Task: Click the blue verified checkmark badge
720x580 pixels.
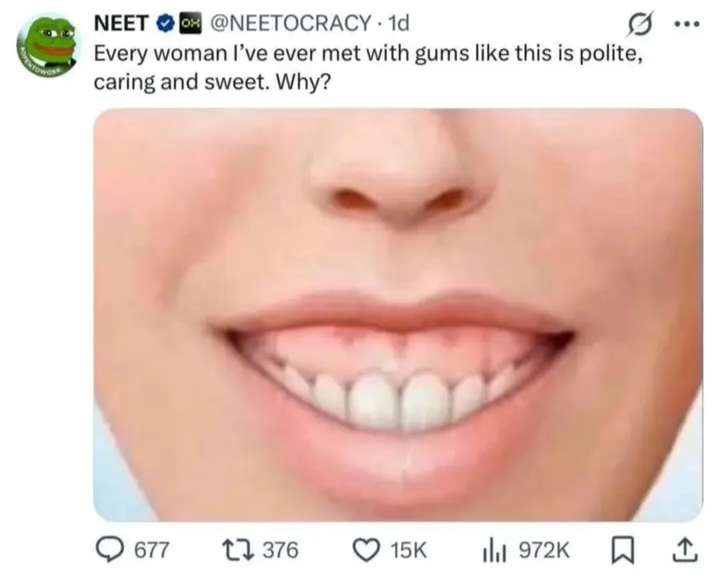Action: click(165, 23)
